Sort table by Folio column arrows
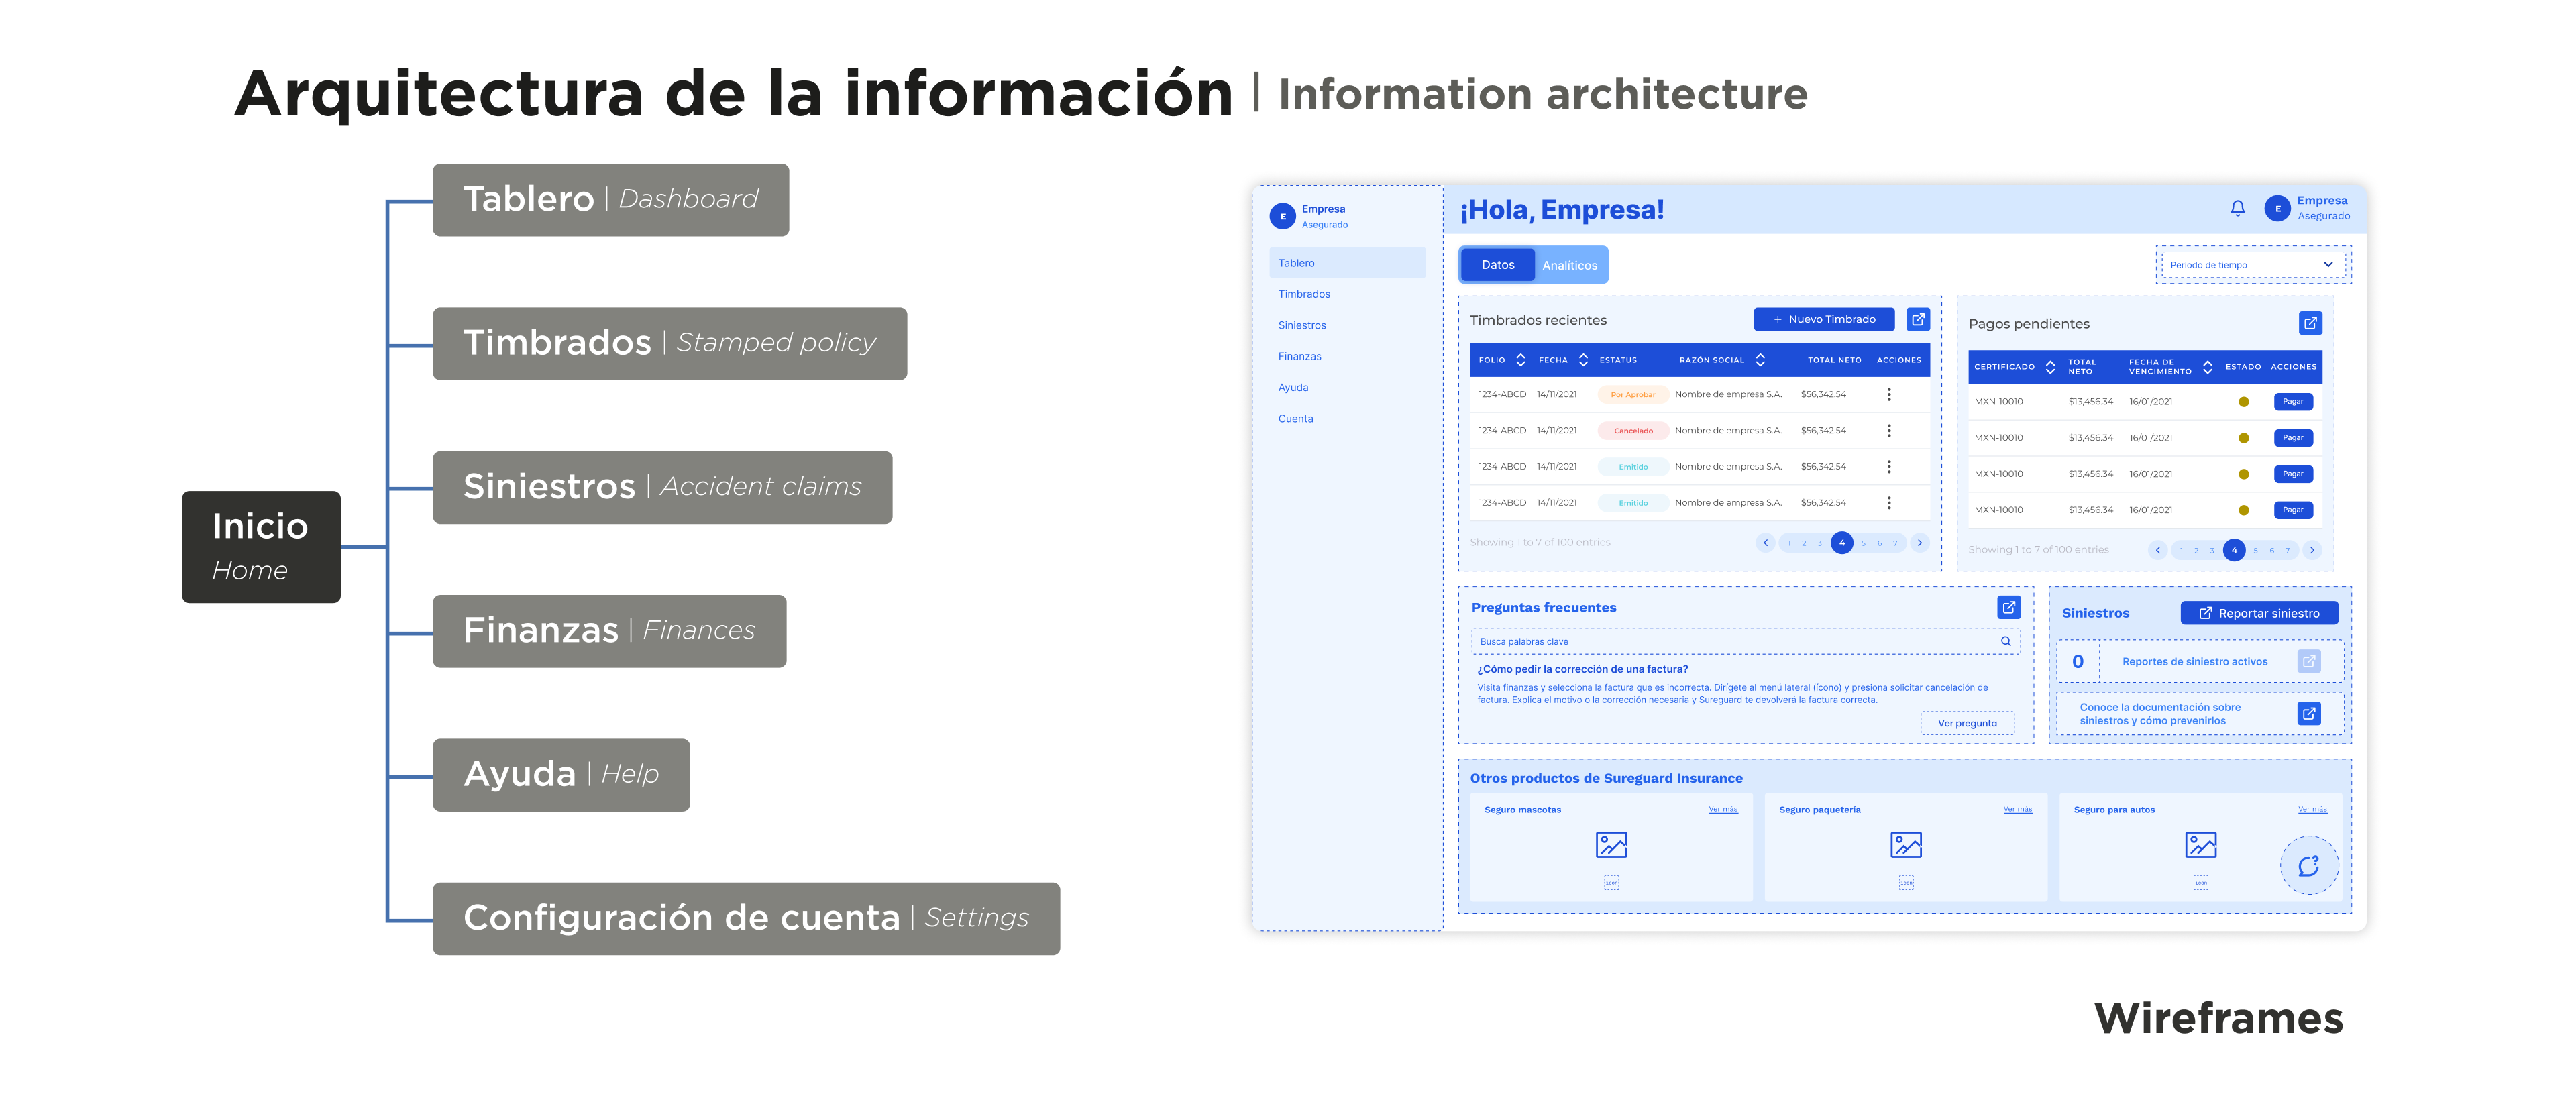2576x1104 pixels. [1520, 360]
